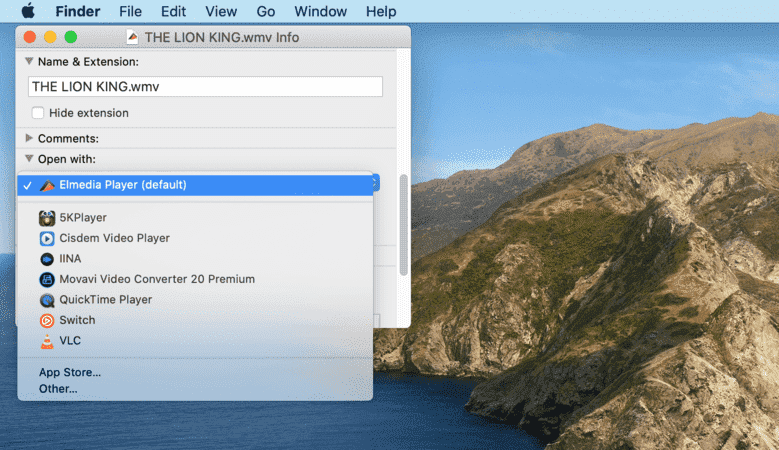Click the checkmark beside Elmedia Player
Screen dimensions: 779x450
coord(27,185)
